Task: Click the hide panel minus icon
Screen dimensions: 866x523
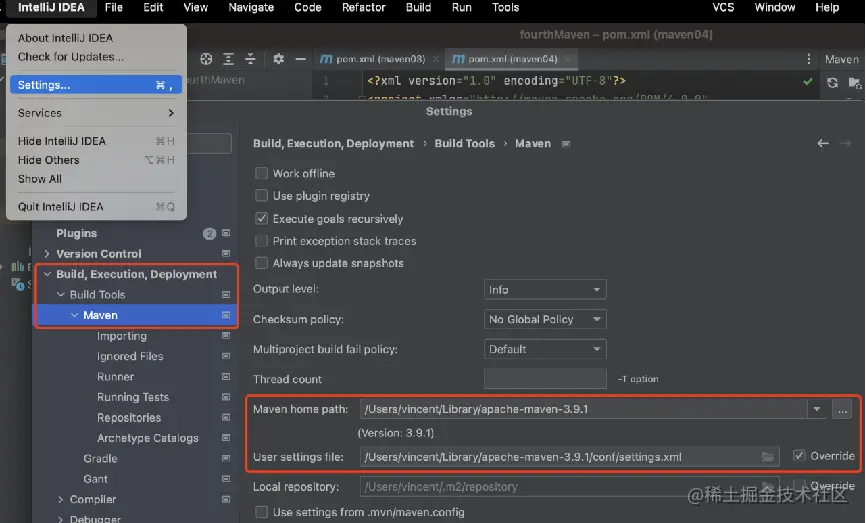Action: (x=300, y=59)
